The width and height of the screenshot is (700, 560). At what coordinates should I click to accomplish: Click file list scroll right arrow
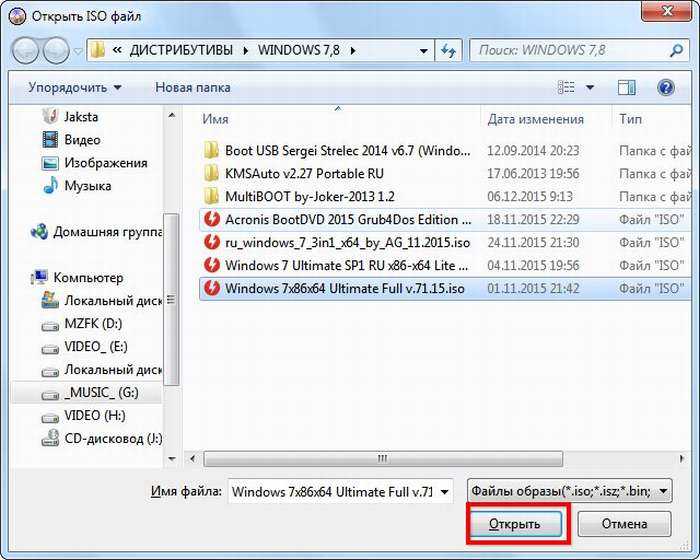(682, 459)
